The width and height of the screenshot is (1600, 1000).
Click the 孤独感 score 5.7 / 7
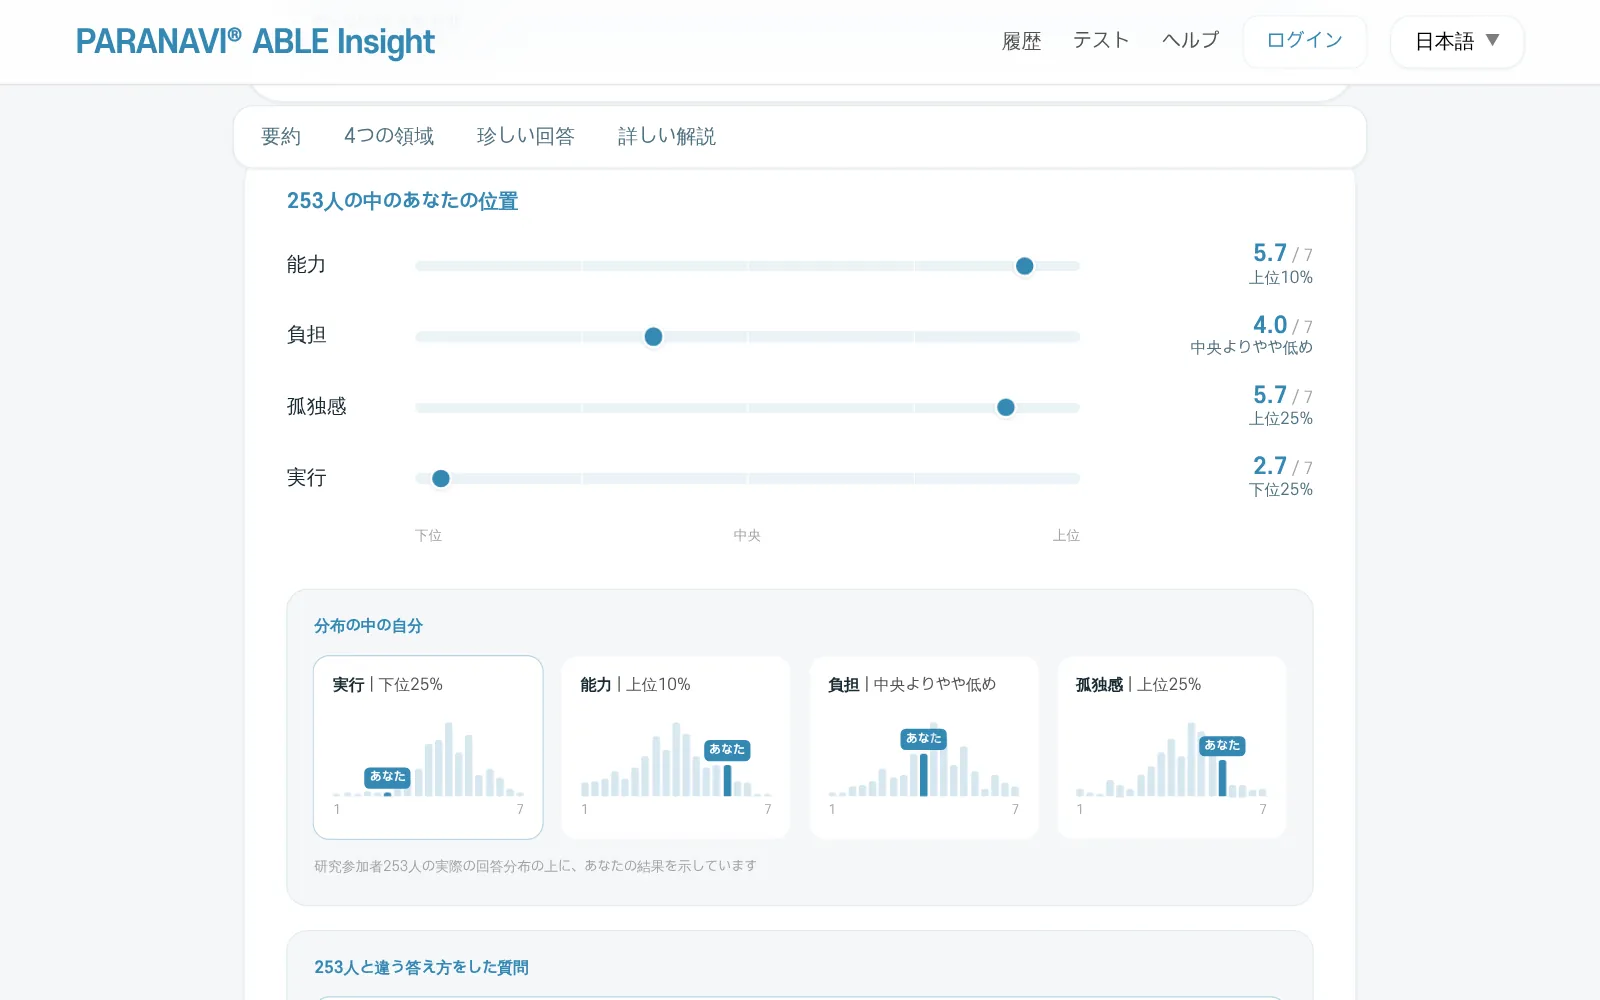1282,395
